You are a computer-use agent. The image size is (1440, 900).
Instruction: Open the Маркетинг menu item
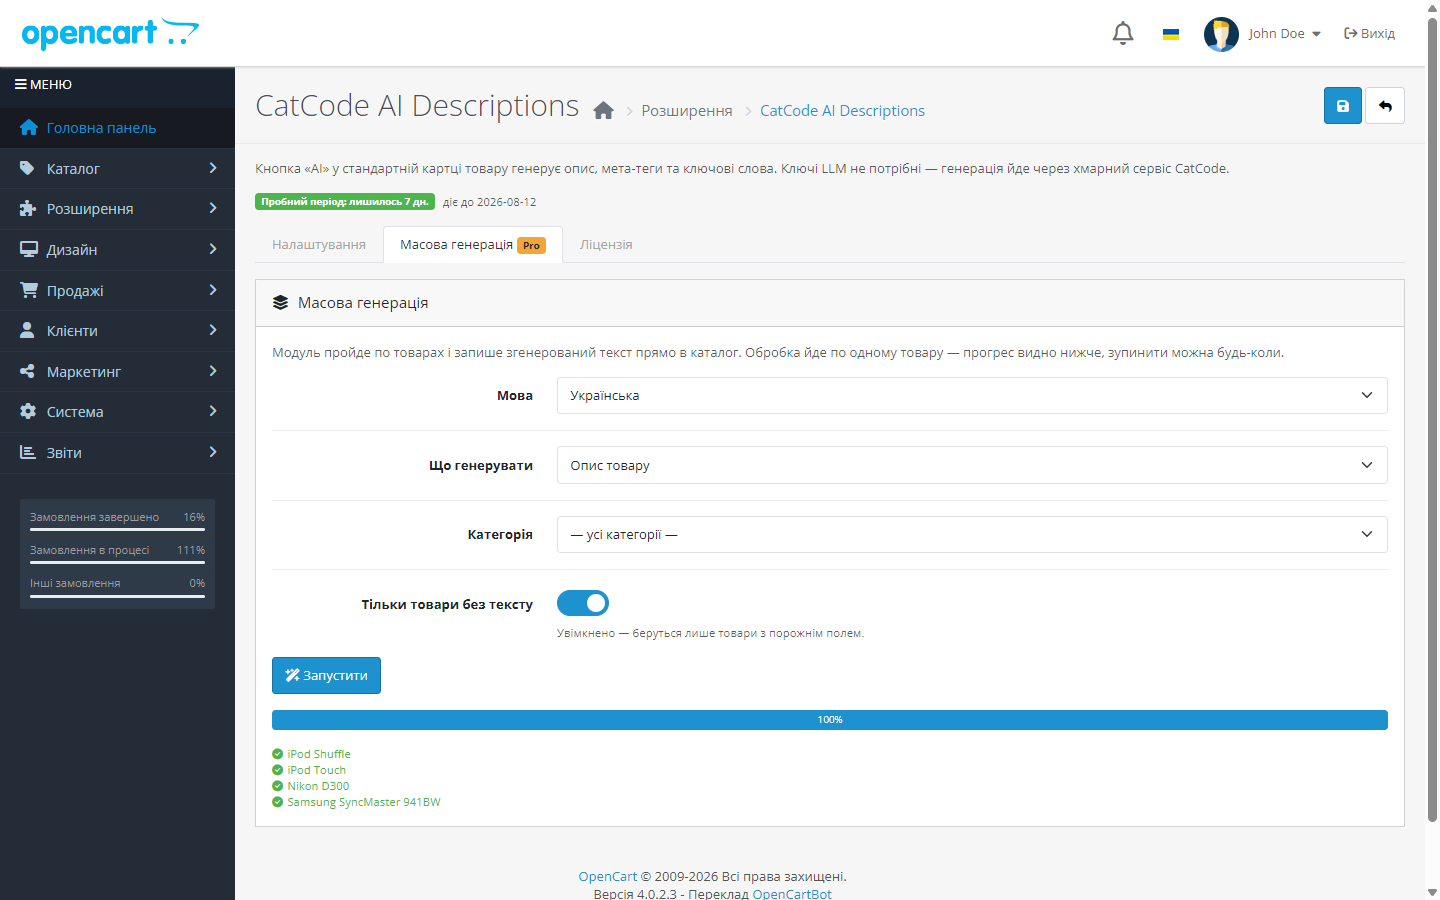click(117, 372)
